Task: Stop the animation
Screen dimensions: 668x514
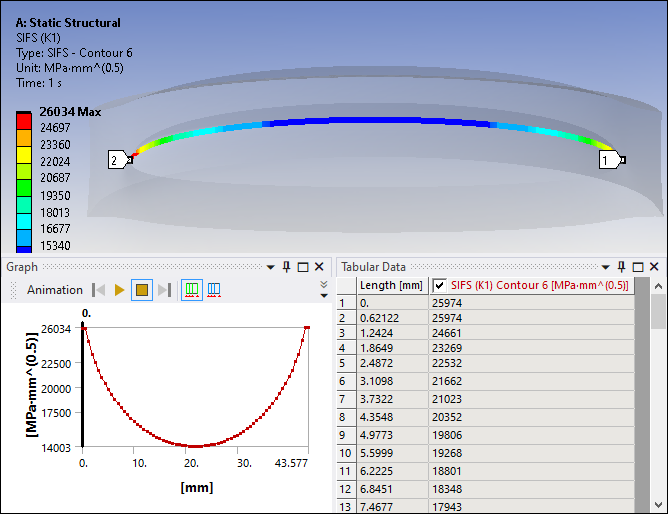Action: pyautogui.click(x=142, y=290)
